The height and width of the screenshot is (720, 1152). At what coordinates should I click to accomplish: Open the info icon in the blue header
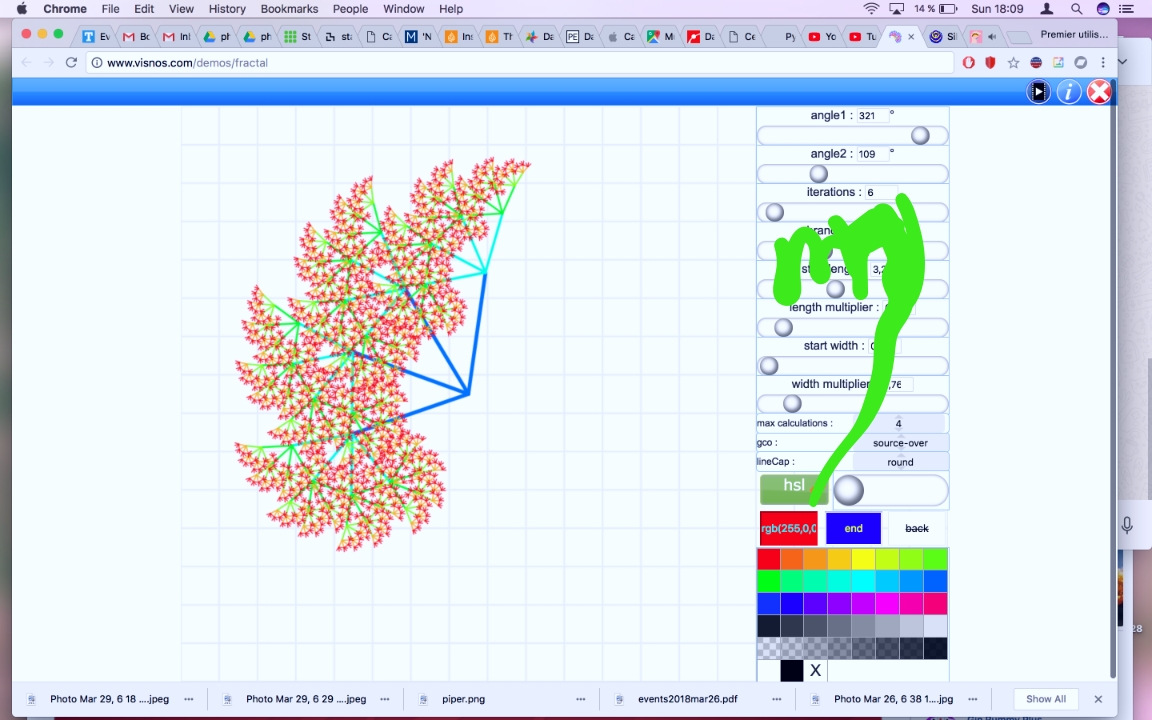[x=1069, y=92]
